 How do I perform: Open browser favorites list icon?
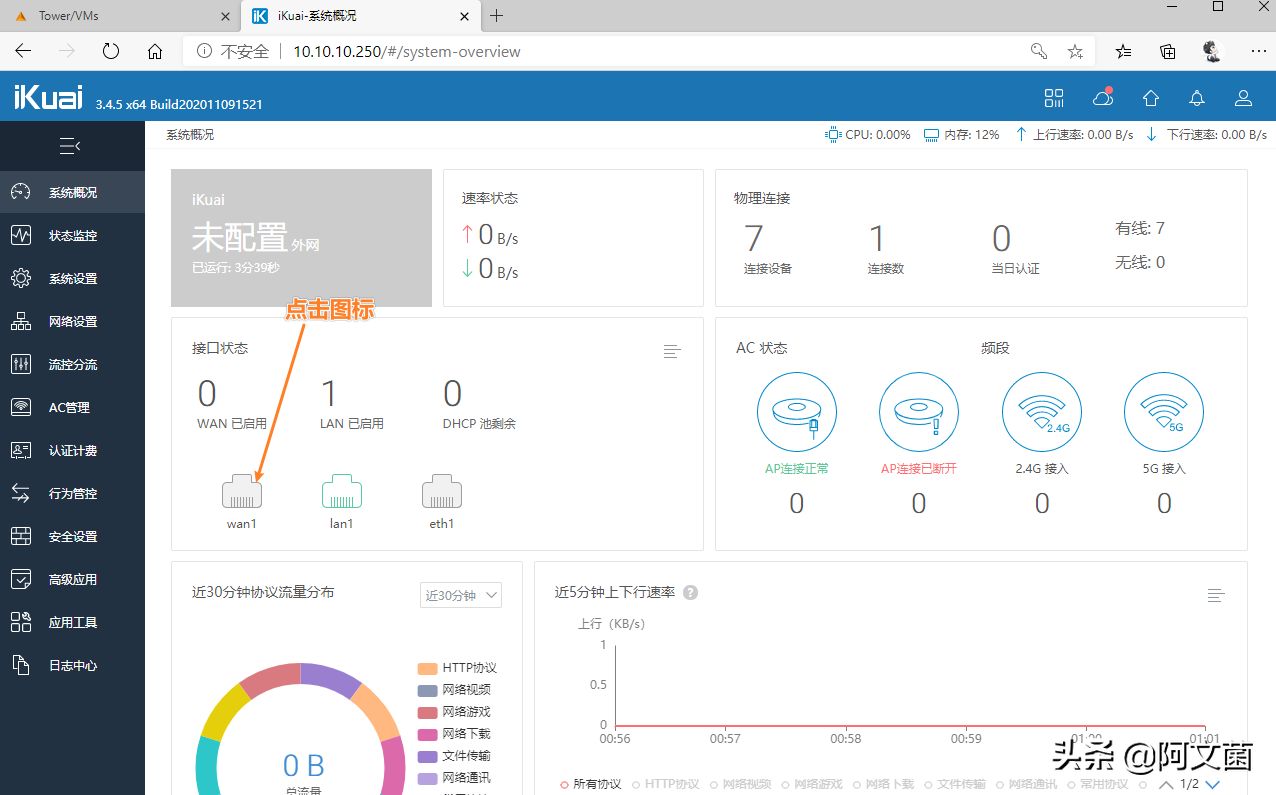[x=1124, y=51]
